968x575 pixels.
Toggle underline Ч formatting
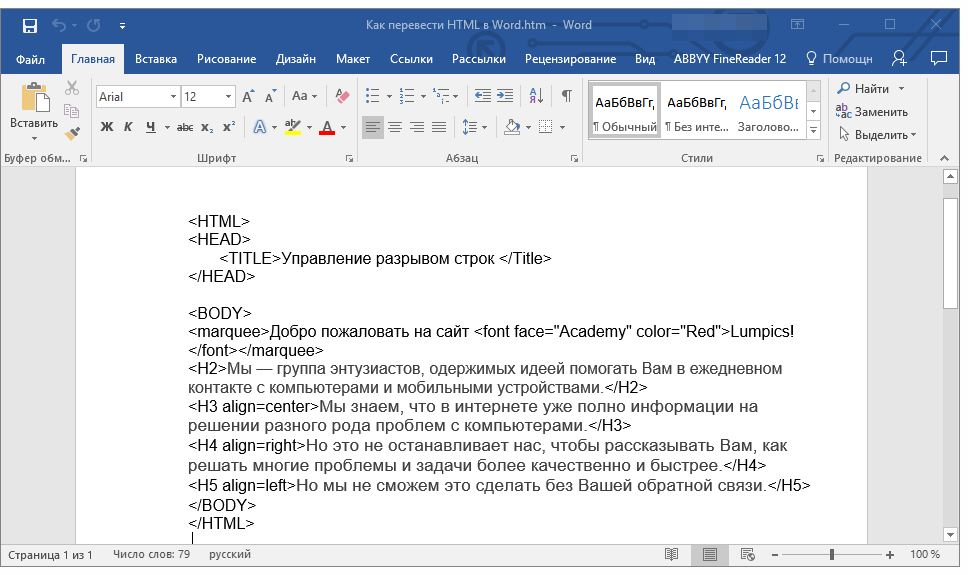click(151, 127)
